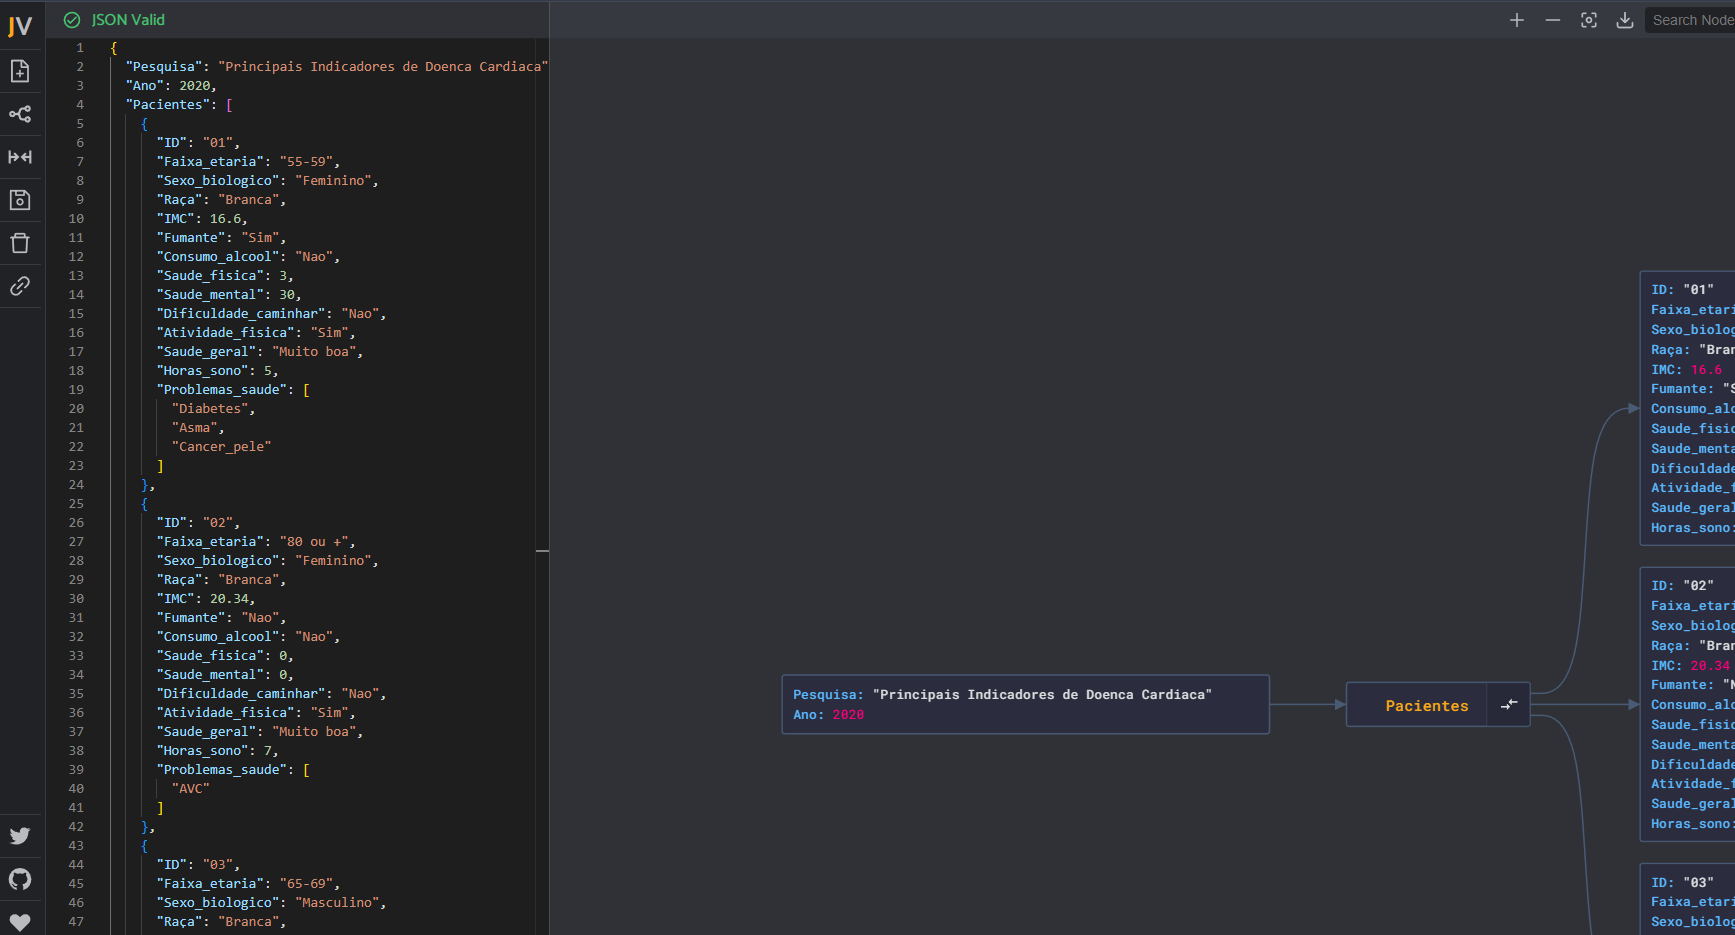1735x935 pixels.
Task: Save the JSON with the floppy disk icon
Action: pos(20,200)
